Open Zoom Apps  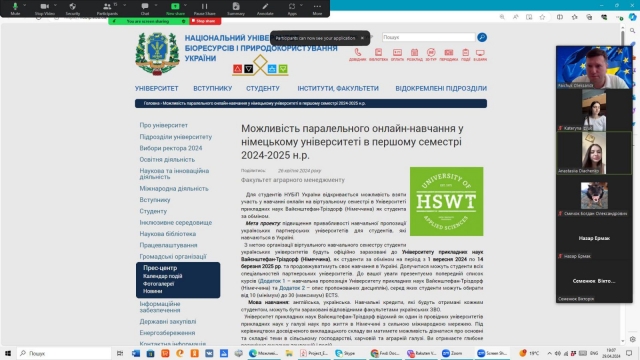[x=292, y=9]
